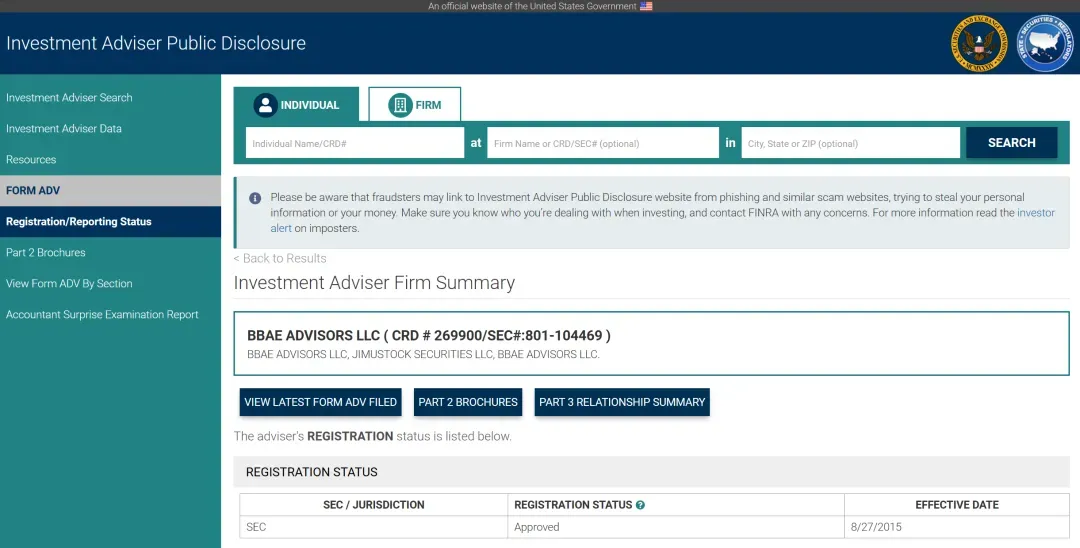The height and width of the screenshot is (548, 1080).
Task: Focus the City, State or ZIP field
Action: pyautogui.click(x=850, y=143)
